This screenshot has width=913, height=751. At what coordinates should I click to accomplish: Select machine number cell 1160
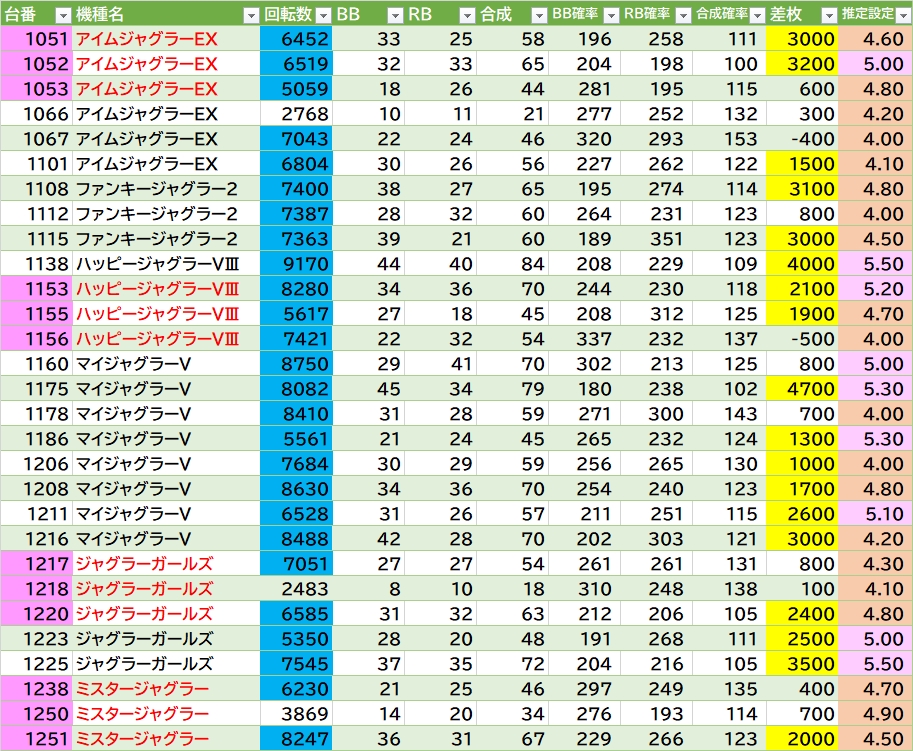36,364
